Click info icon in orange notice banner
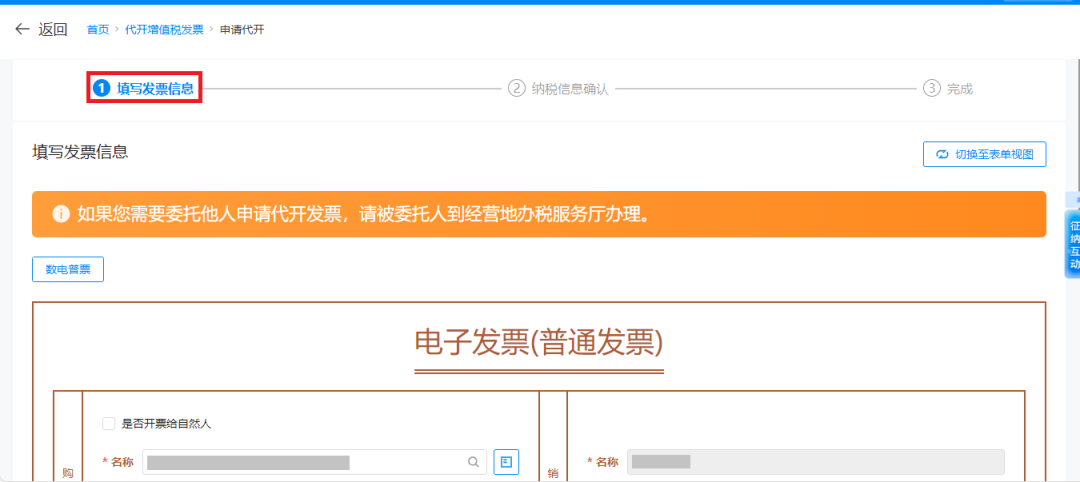1080x482 pixels. point(61,214)
